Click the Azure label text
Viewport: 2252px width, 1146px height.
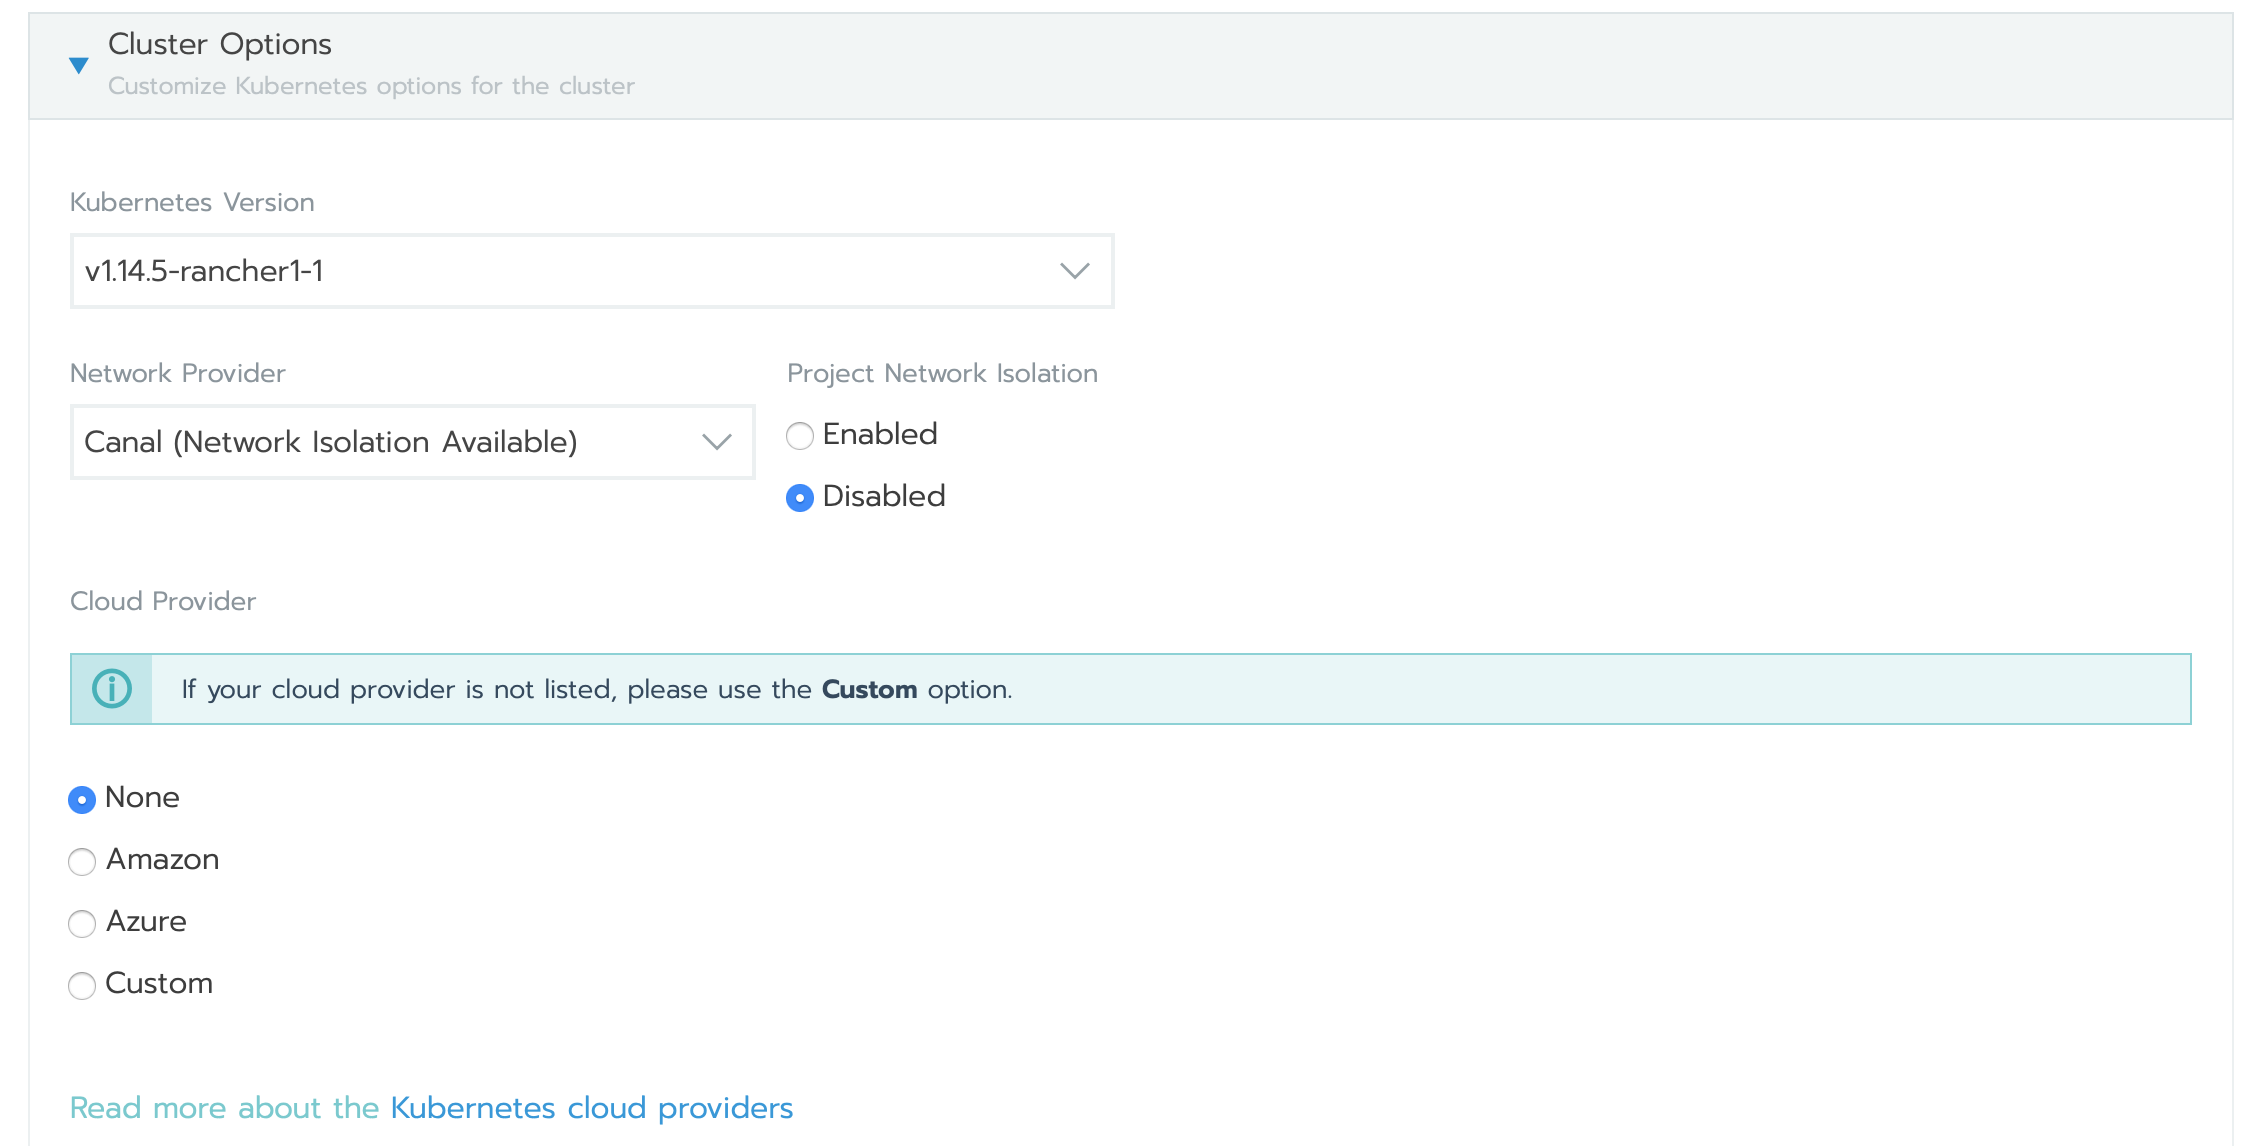[147, 922]
